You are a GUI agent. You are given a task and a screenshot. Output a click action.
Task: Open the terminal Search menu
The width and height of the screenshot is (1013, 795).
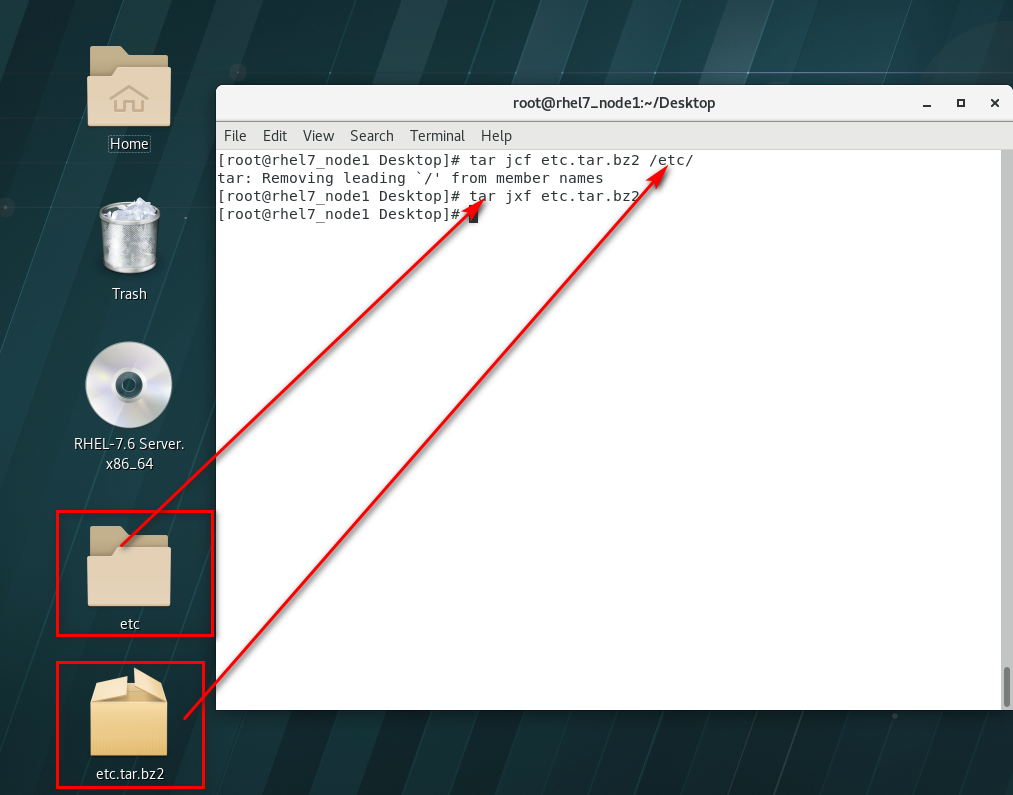pos(371,136)
